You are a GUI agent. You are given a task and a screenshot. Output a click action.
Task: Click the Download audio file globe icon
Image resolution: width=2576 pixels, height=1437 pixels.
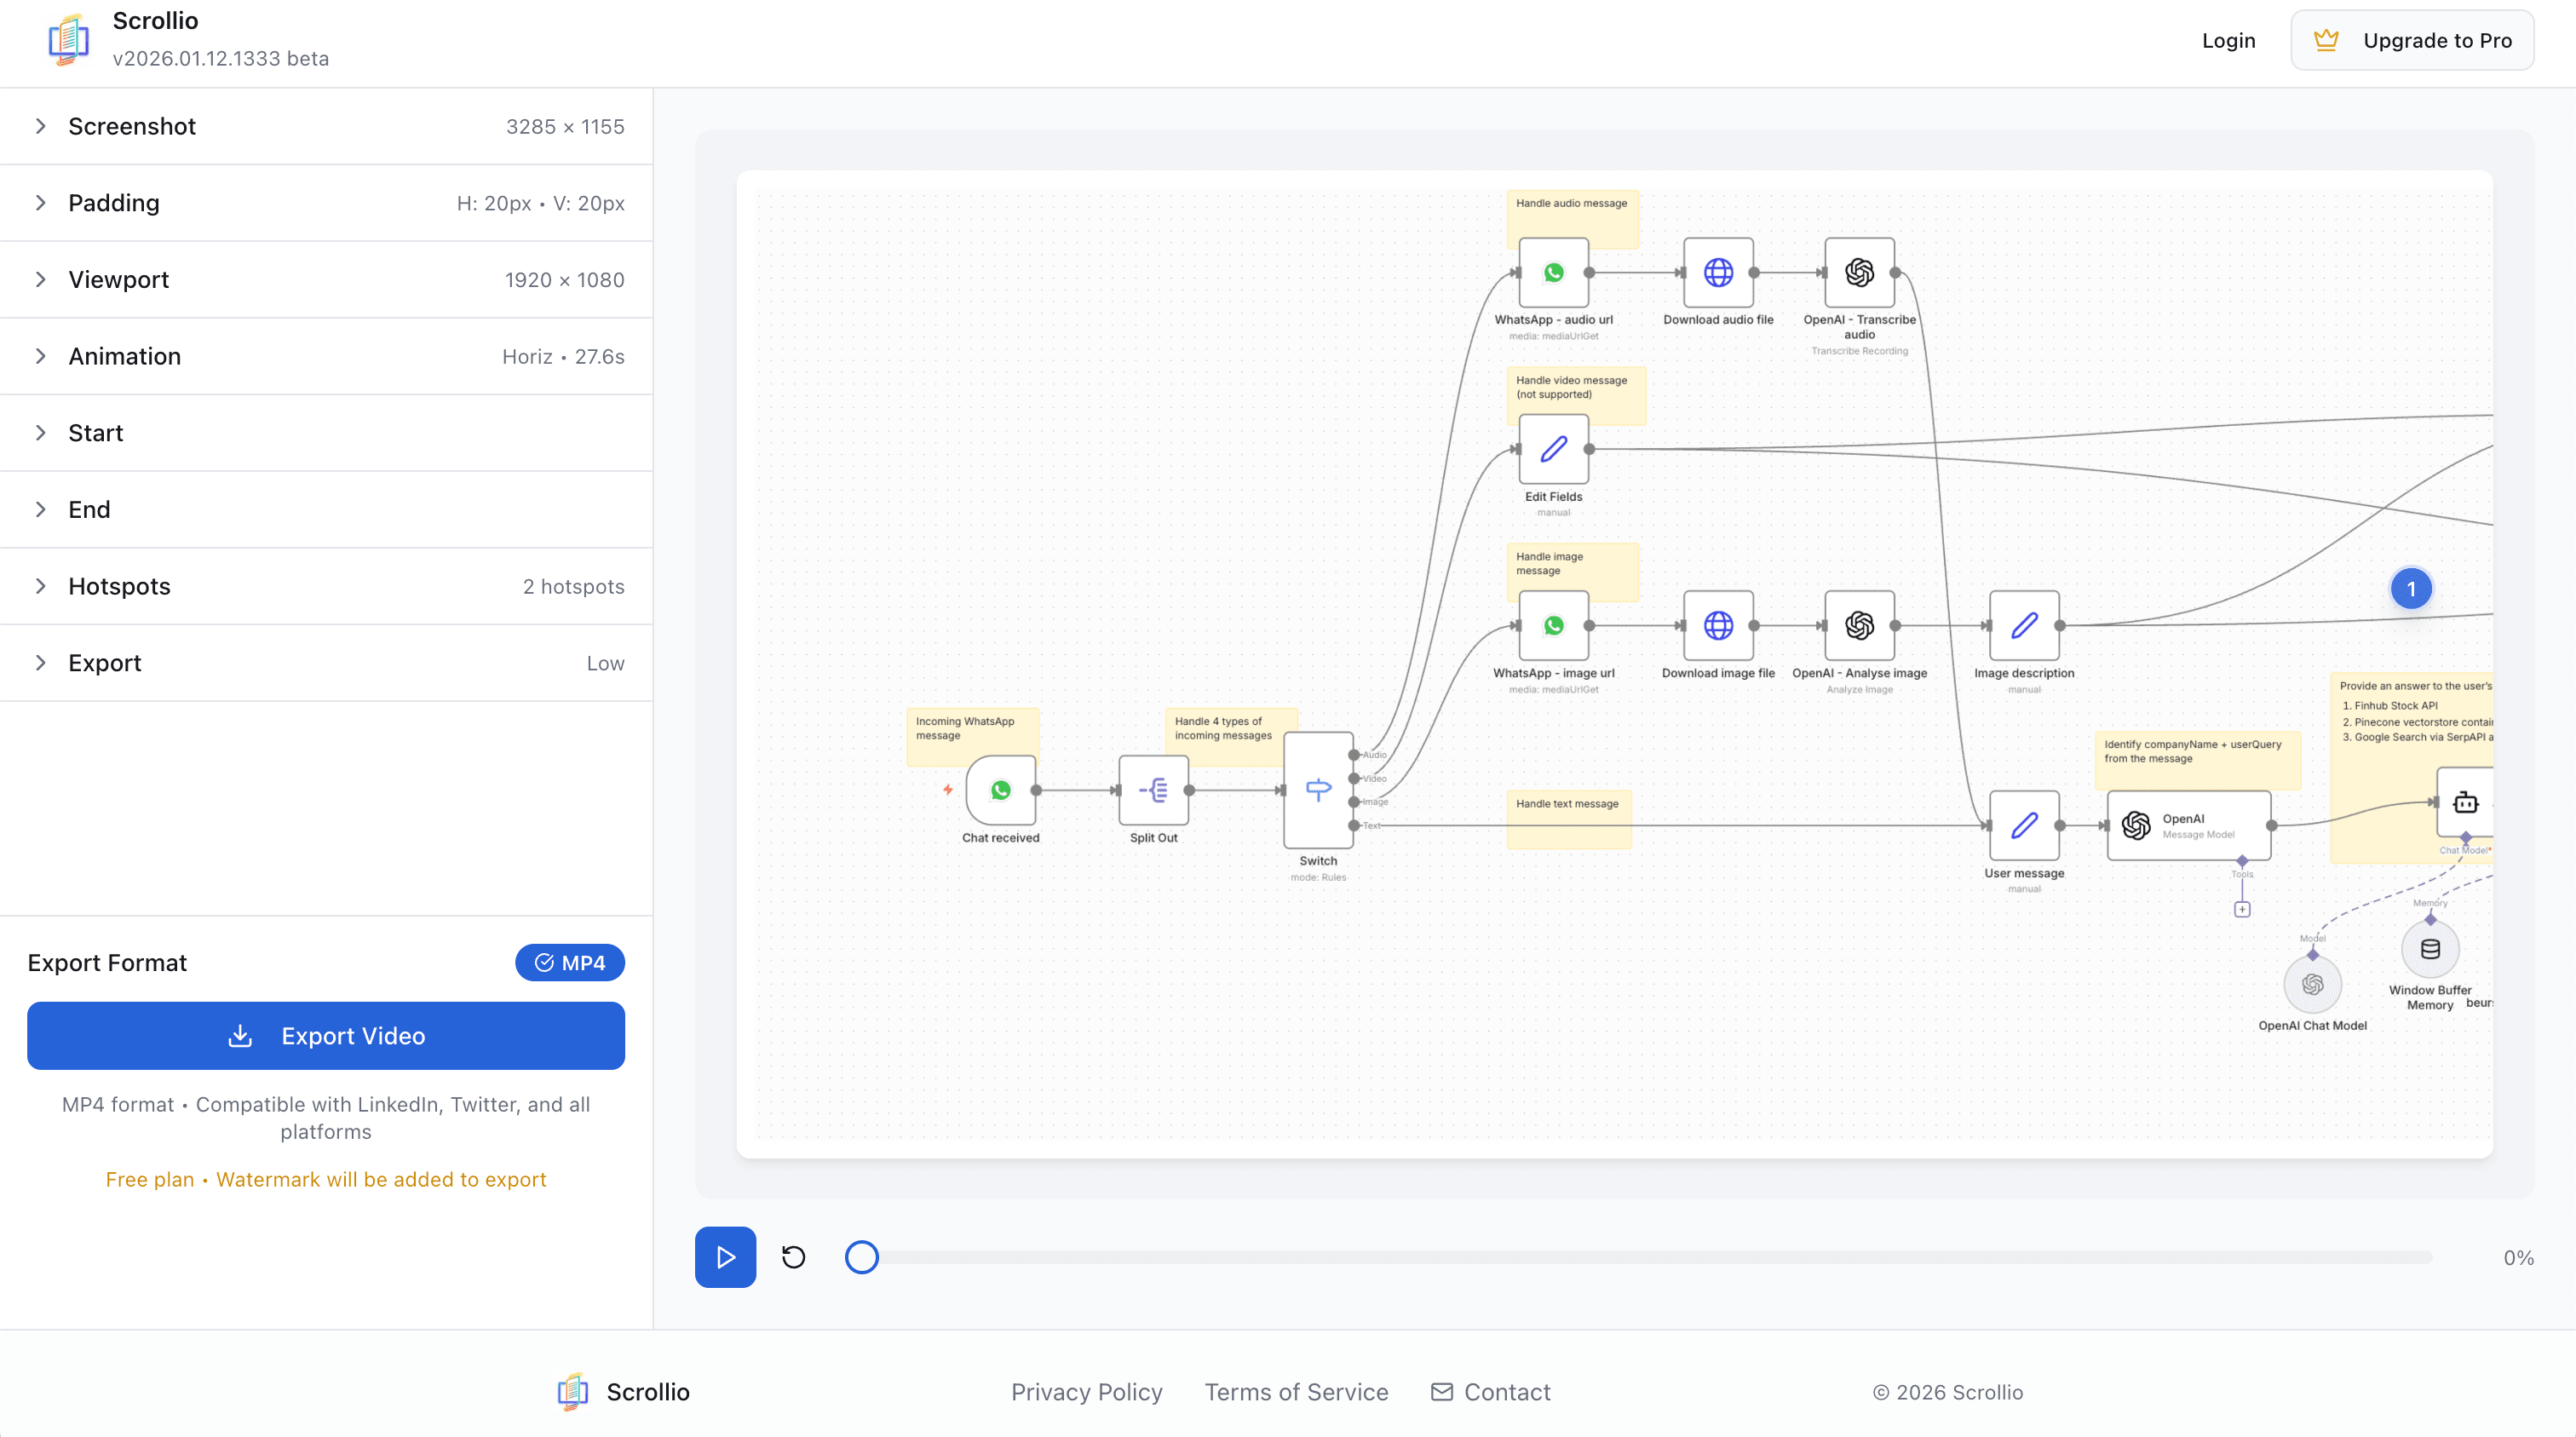click(1718, 272)
